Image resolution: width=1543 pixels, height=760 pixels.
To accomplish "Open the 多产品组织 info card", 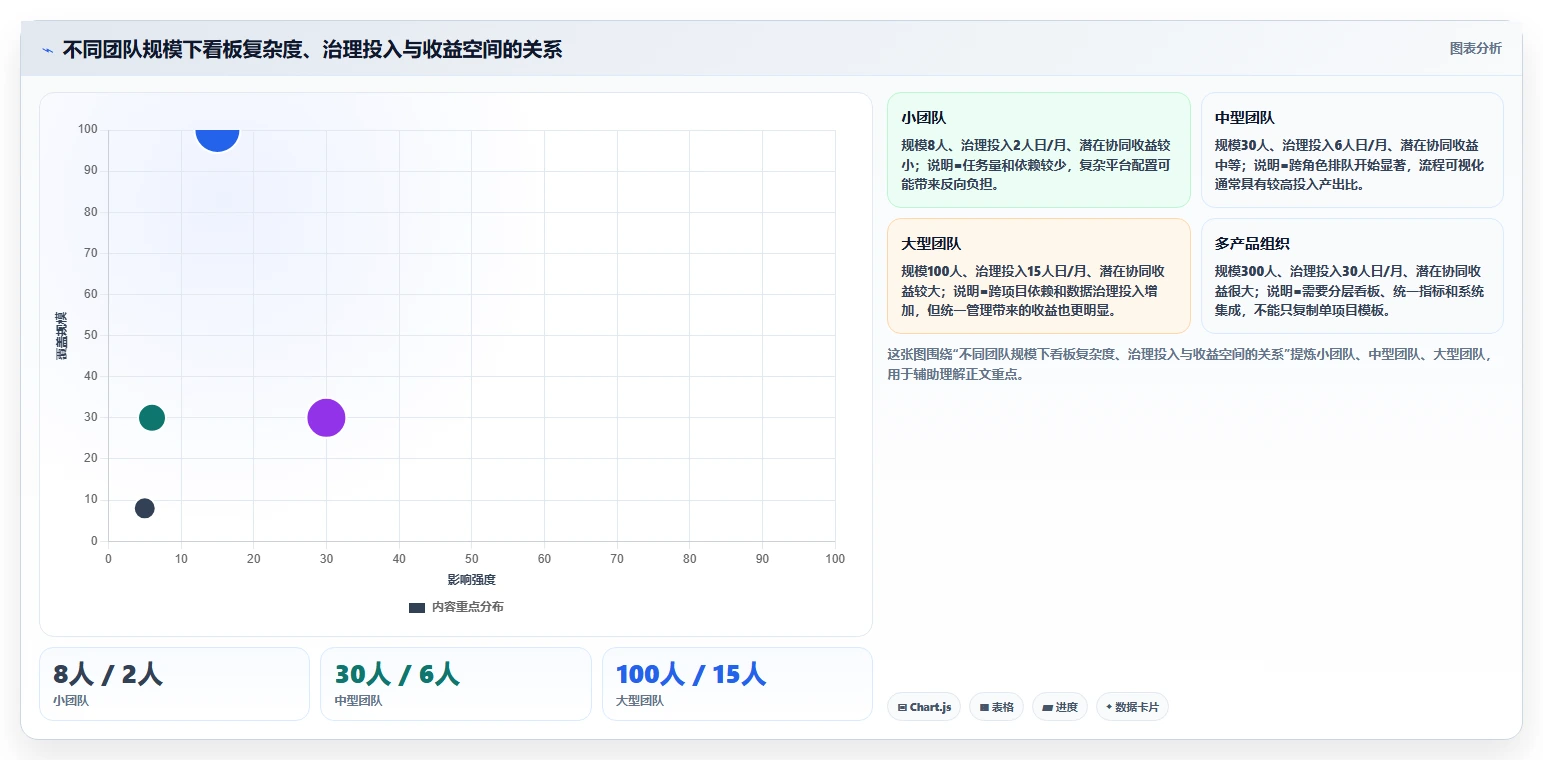I will click(x=1352, y=276).
